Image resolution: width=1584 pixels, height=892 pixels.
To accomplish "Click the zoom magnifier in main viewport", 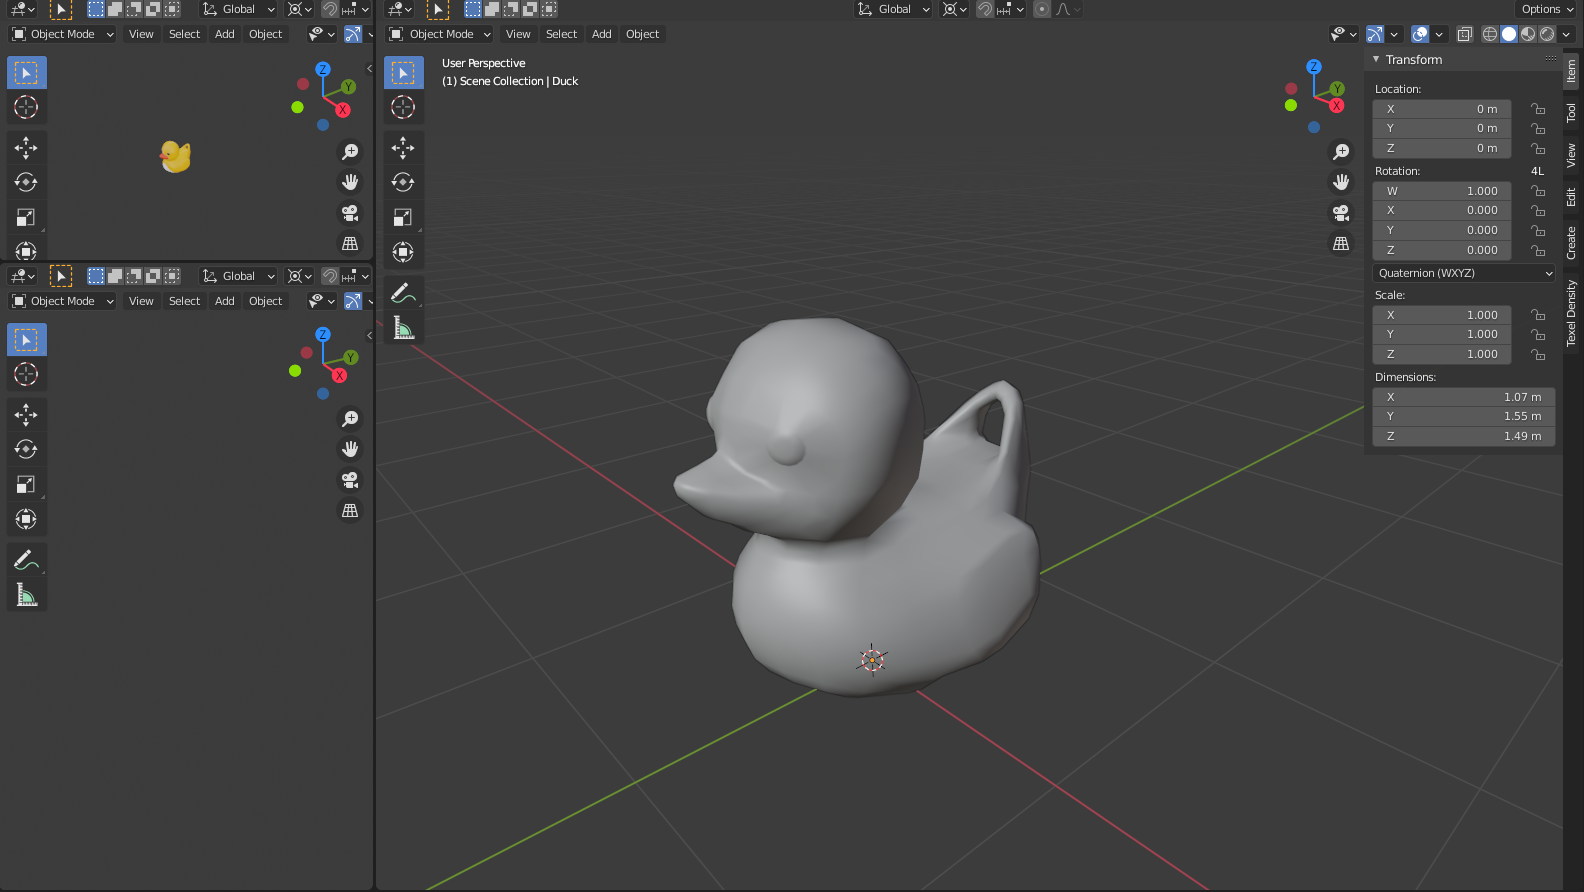I will (1341, 152).
